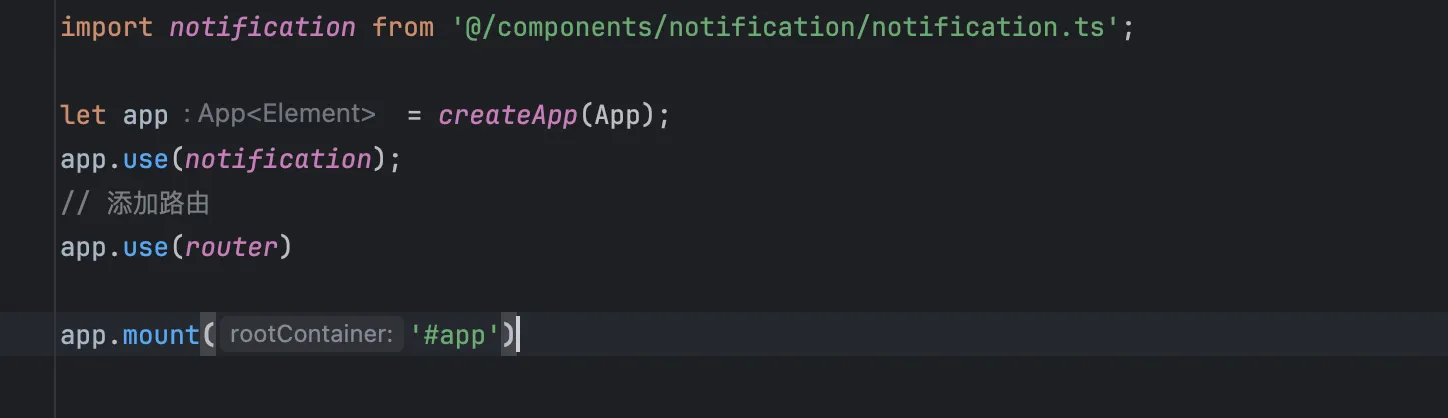The width and height of the screenshot is (1448, 418).
Task: Click the let keyword
Action: 83,115
